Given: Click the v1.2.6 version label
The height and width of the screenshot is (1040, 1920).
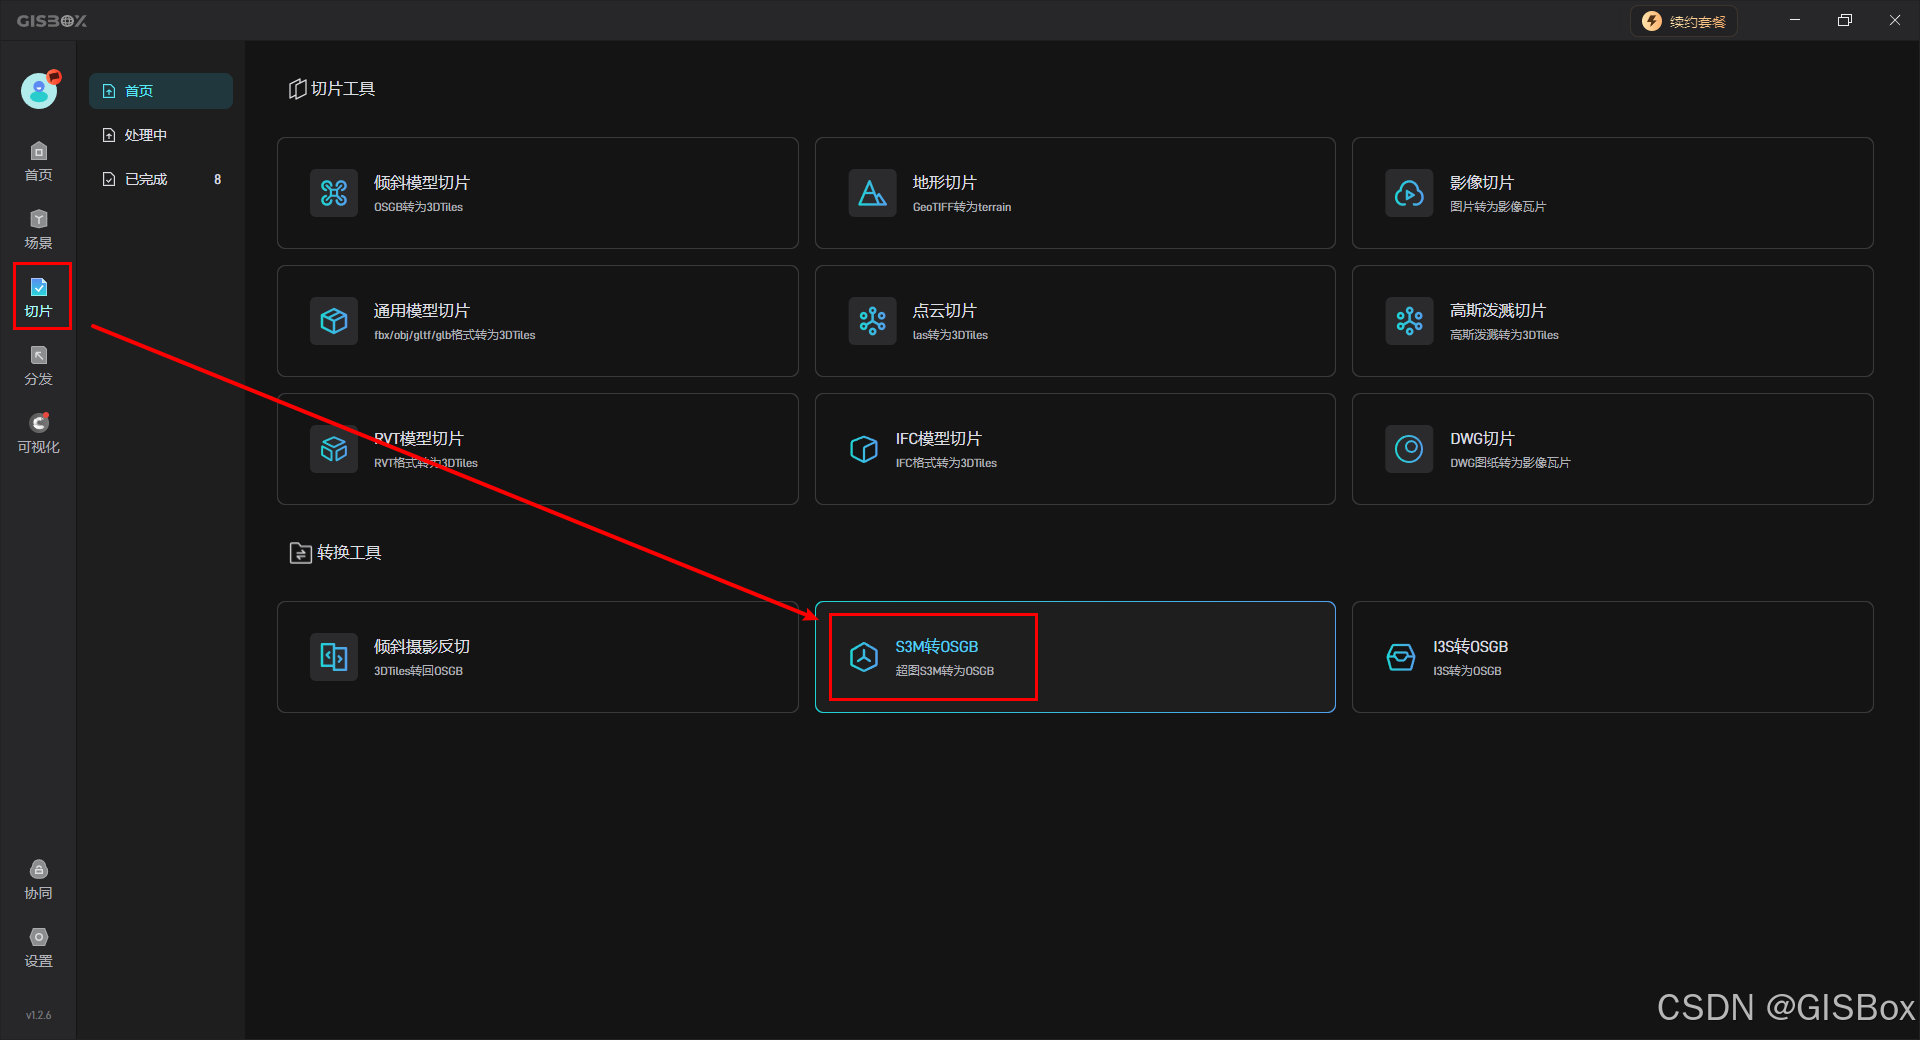Looking at the screenshot, I should [38, 1015].
